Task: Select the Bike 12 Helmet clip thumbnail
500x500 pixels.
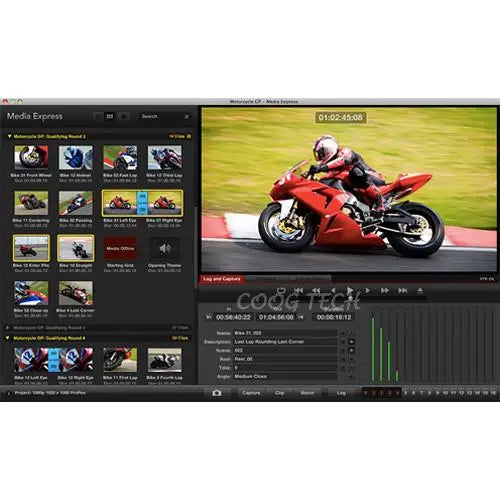Action: pos(76,157)
